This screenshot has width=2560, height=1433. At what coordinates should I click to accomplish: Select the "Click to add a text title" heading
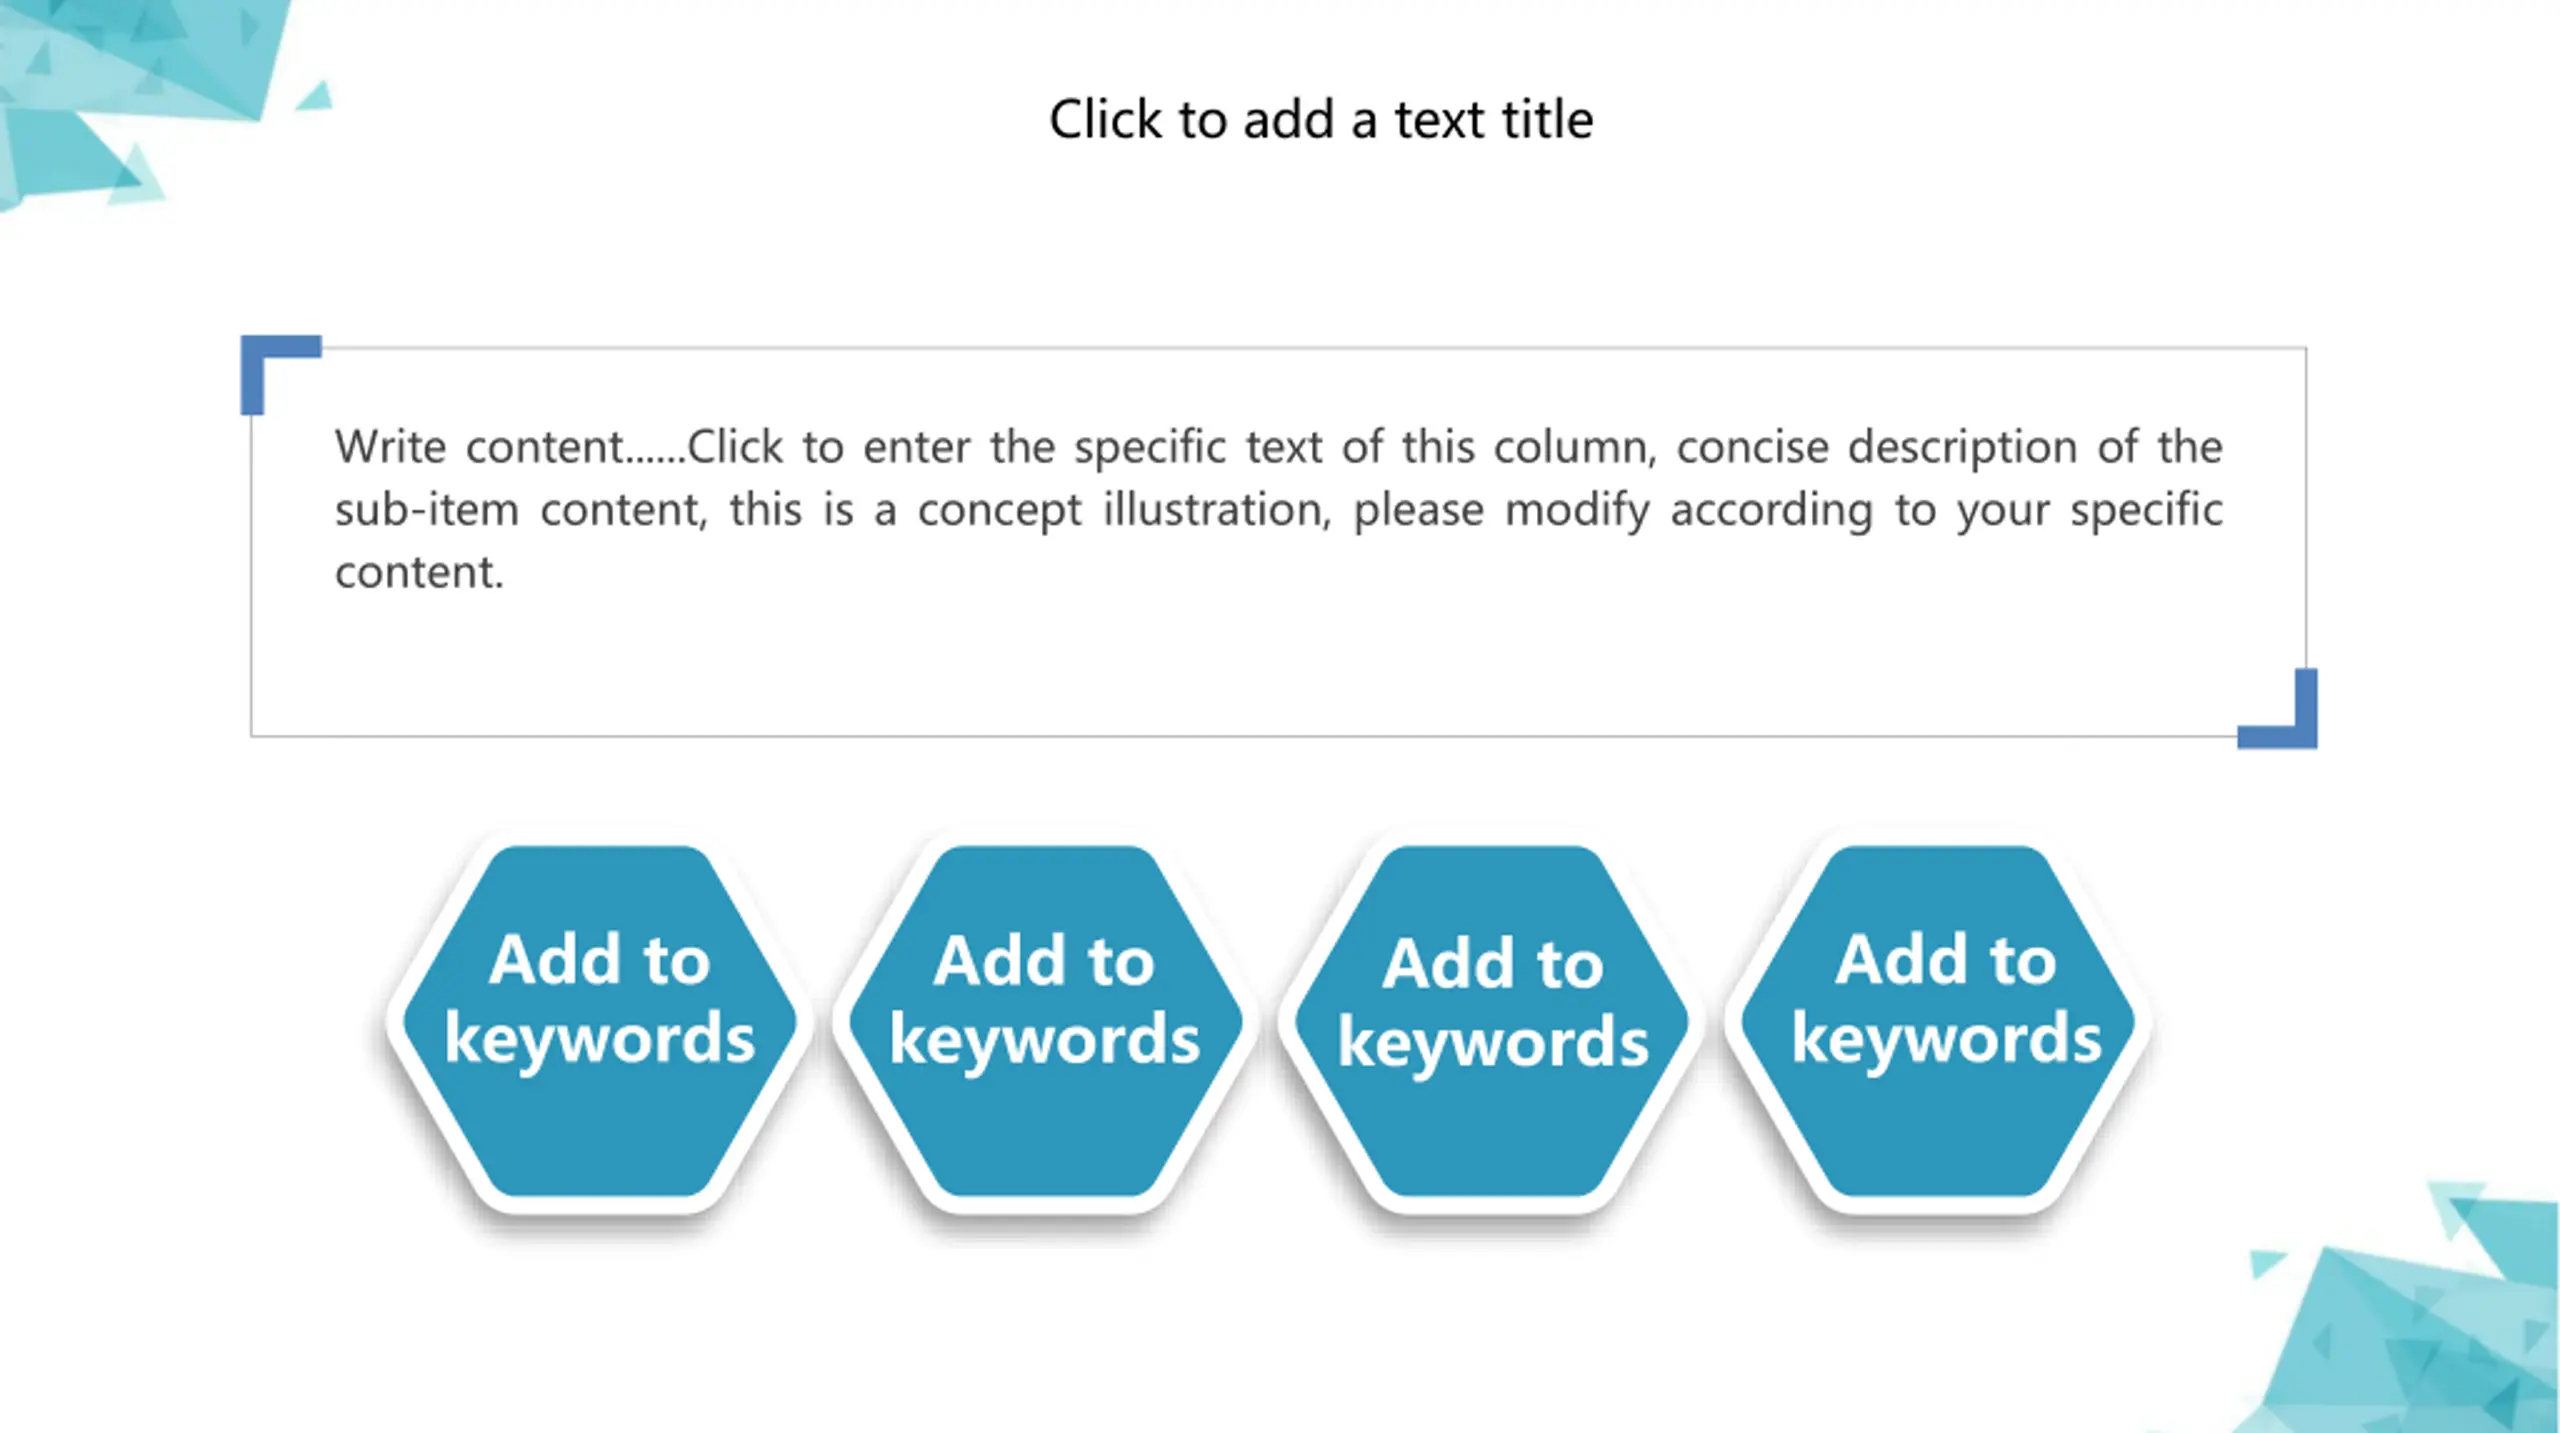pos(1320,120)
